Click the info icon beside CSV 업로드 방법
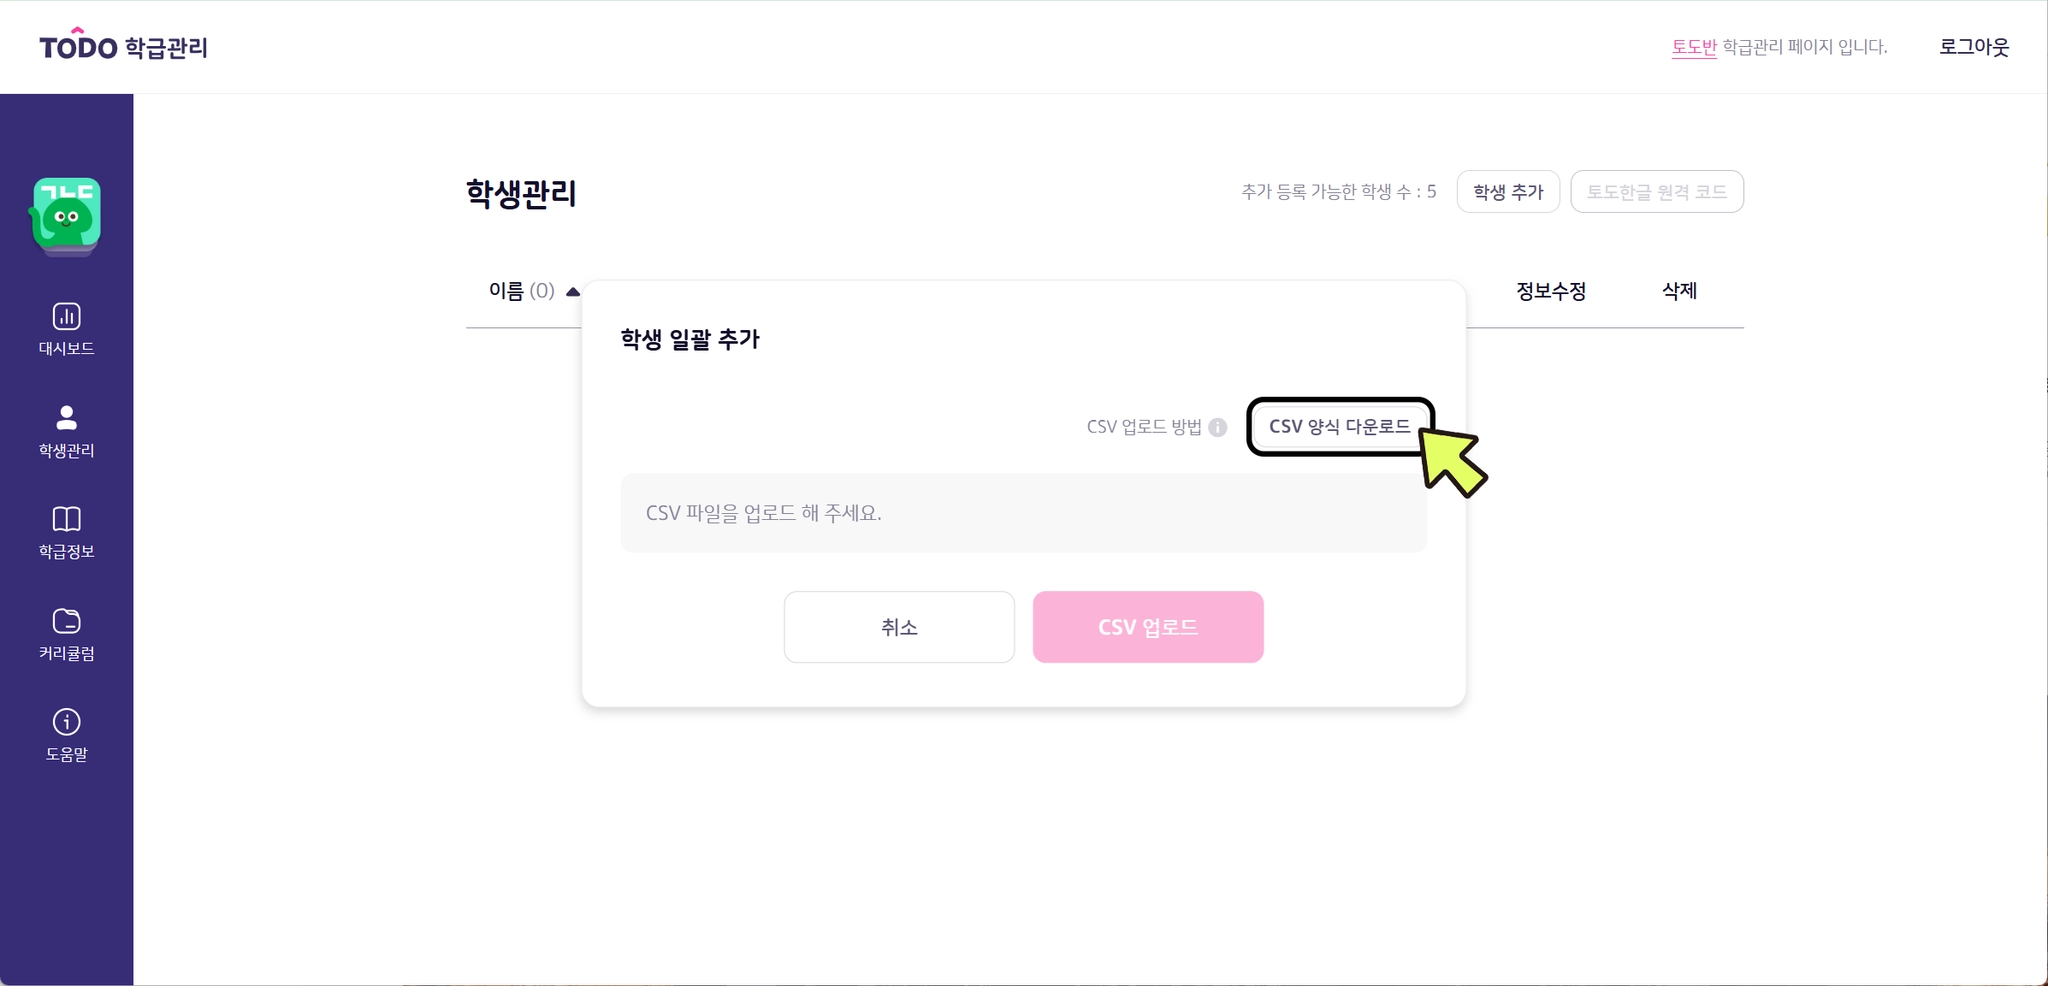 1217,427
